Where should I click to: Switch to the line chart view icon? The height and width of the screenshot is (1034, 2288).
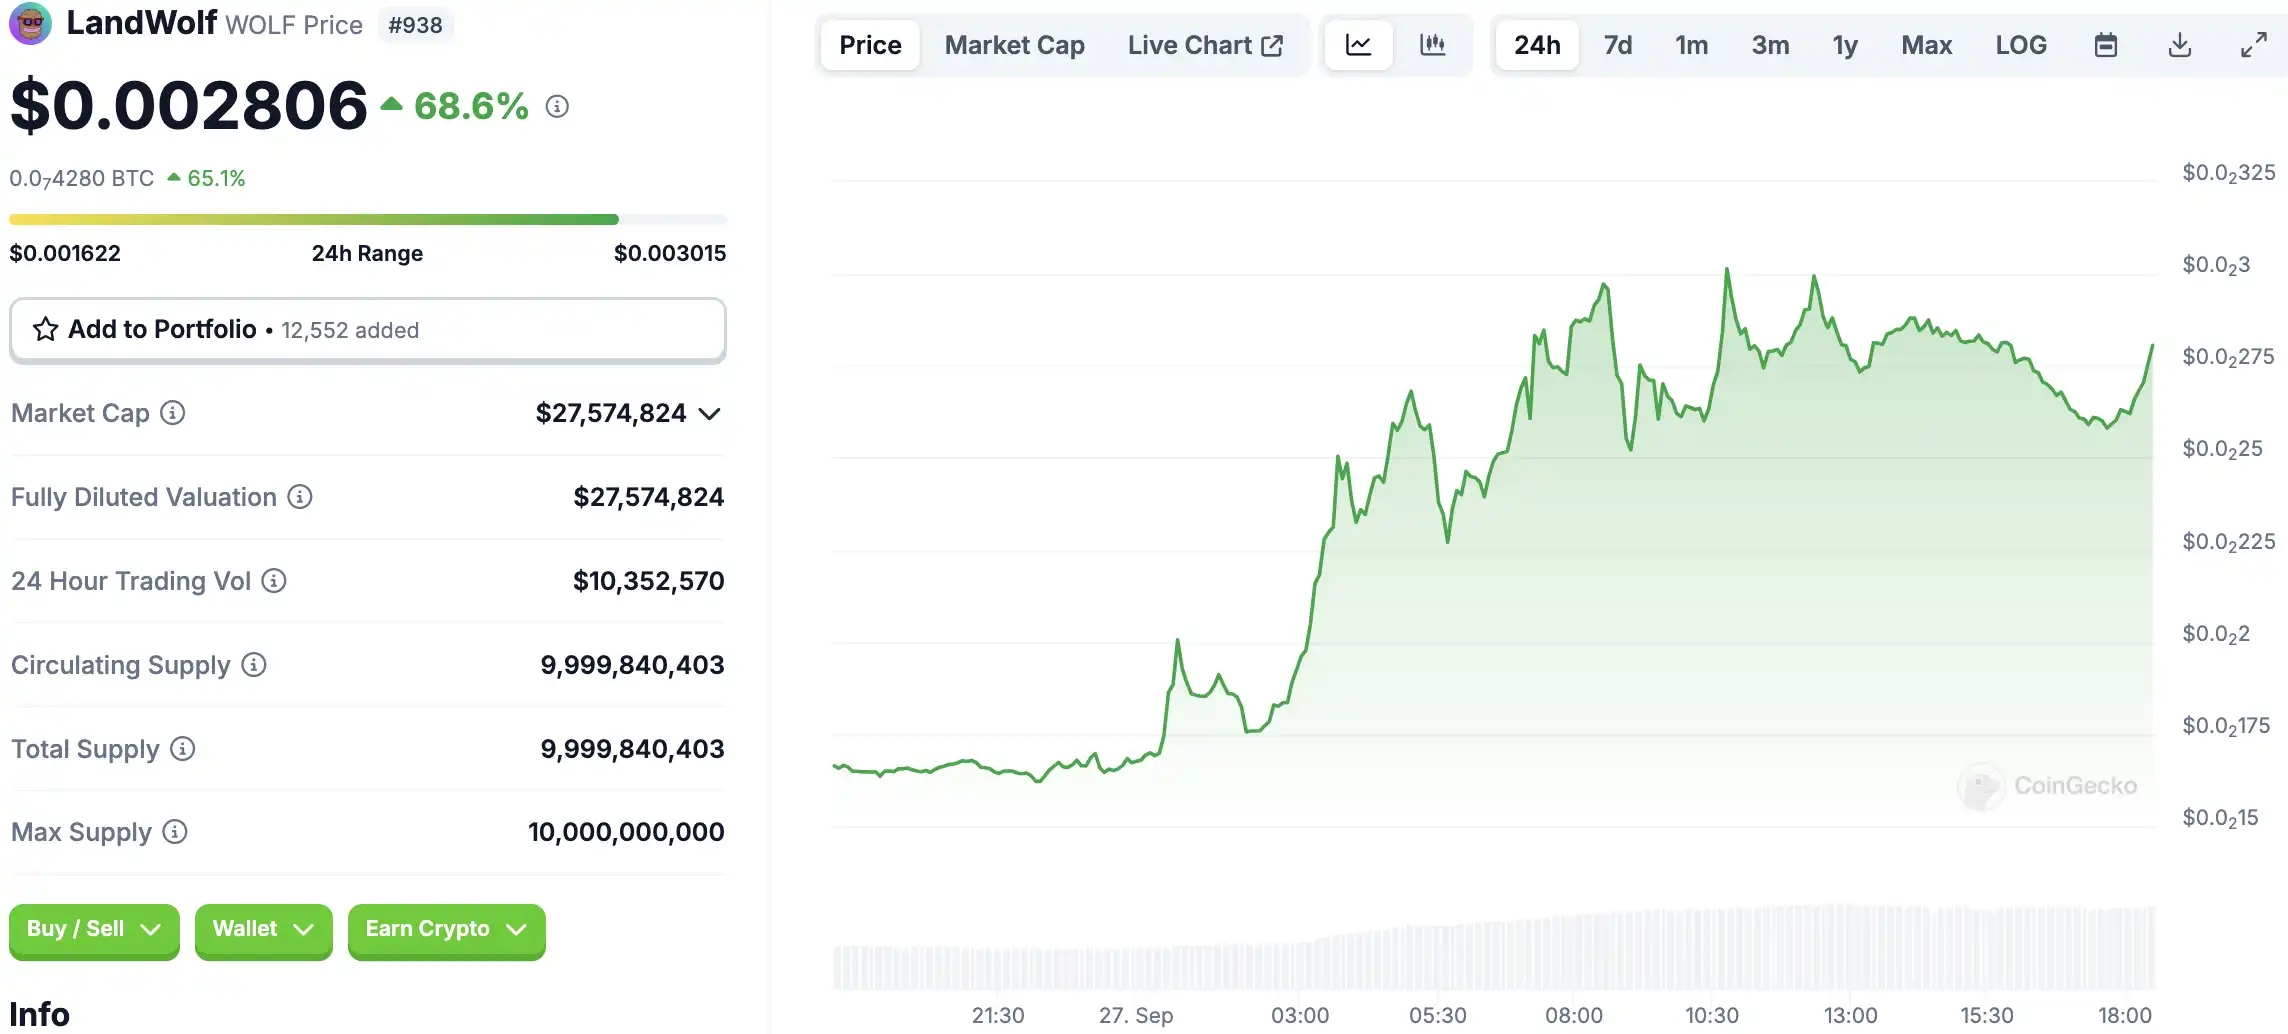(x=1358, y=45)
